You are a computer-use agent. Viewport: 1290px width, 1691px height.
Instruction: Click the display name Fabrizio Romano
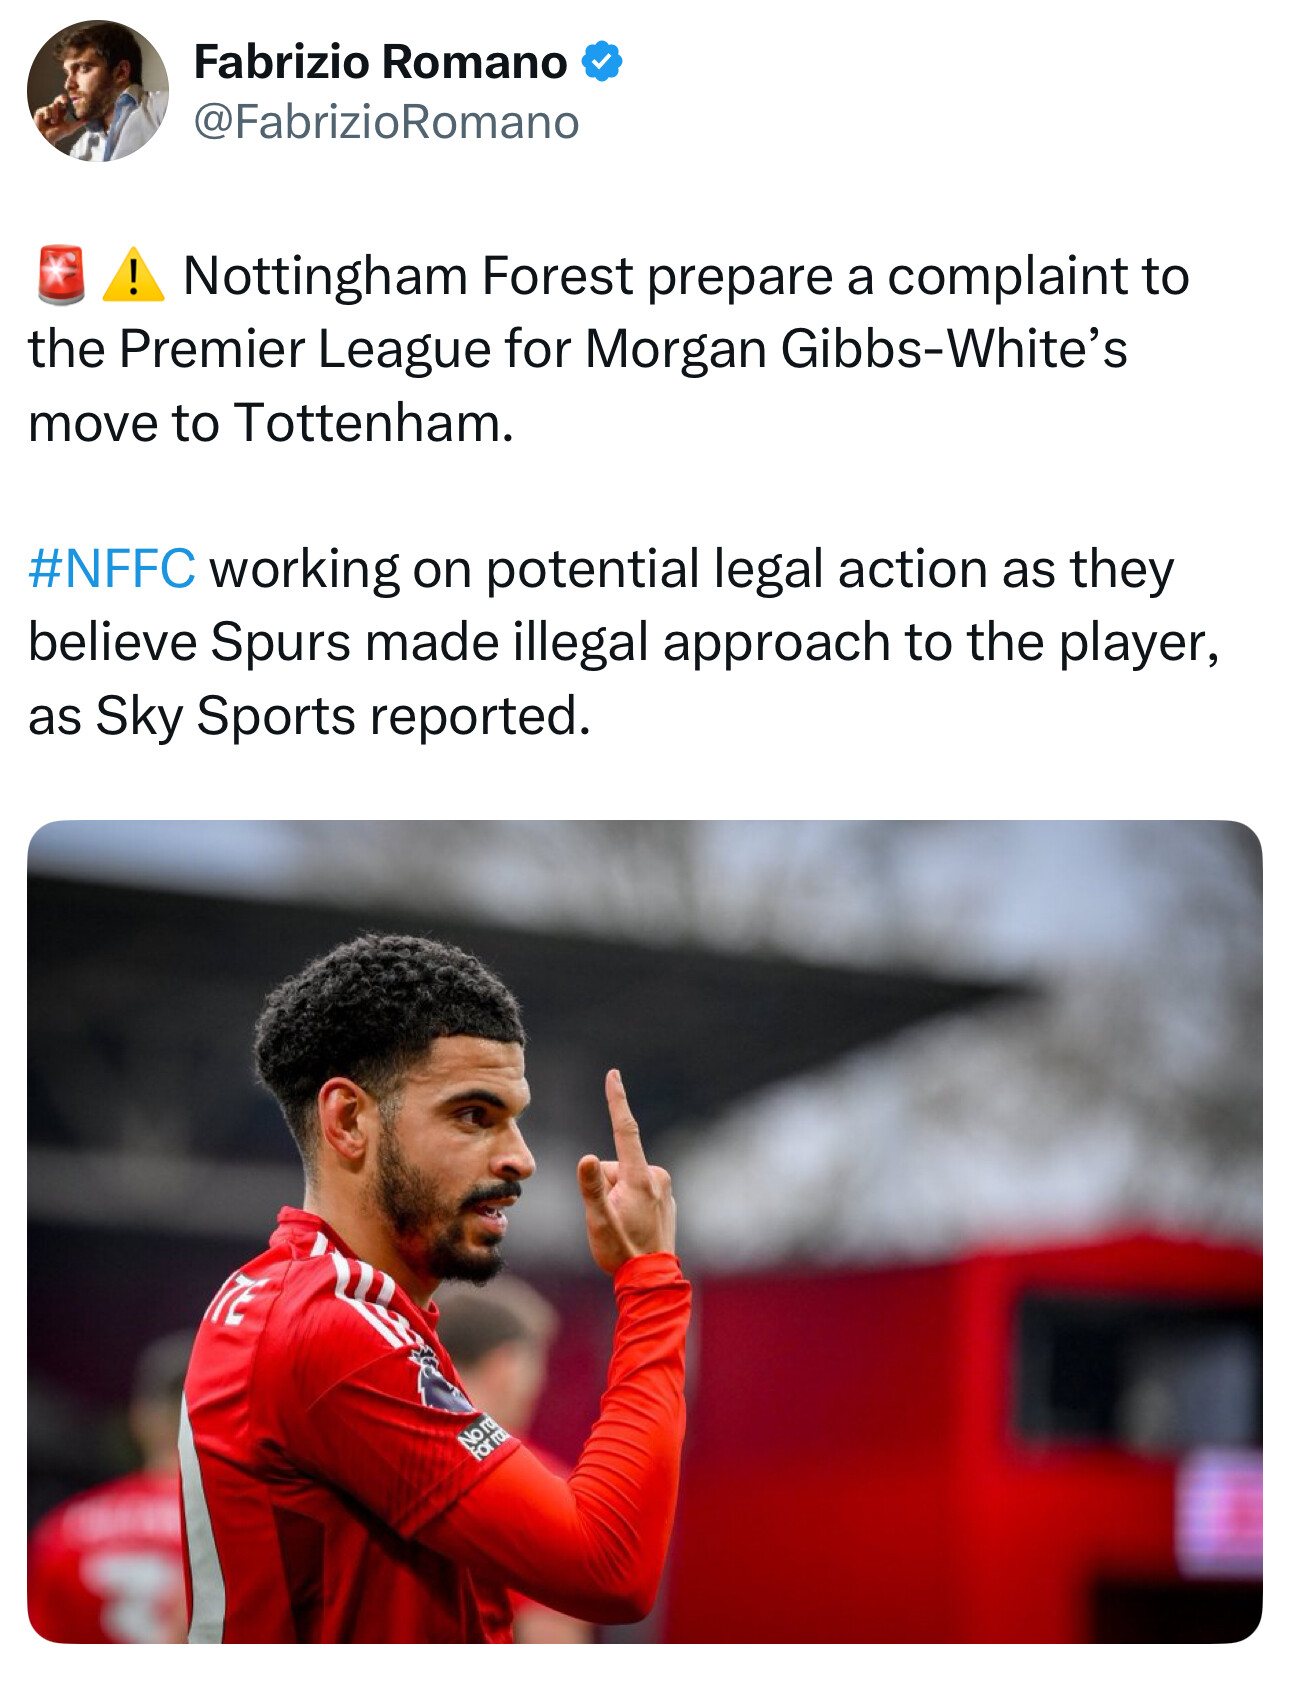click(380, 62)
